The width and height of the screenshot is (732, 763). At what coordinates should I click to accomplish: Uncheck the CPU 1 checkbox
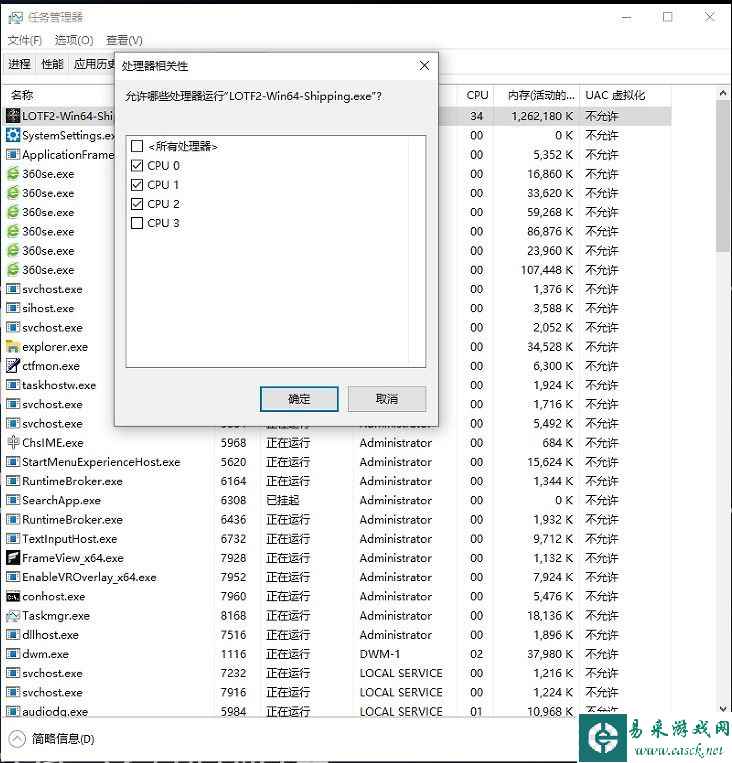pos(137,185)
